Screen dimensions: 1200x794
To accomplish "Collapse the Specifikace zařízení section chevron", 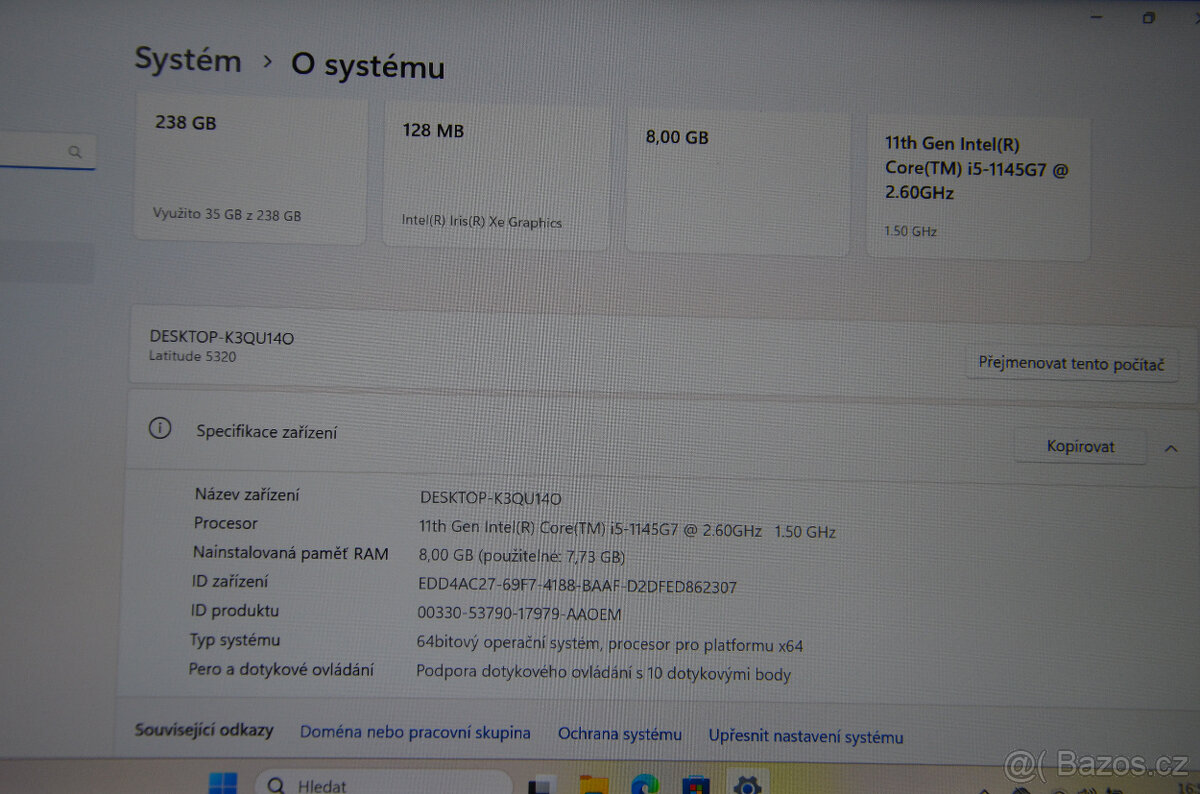I will click(1172, 447).
